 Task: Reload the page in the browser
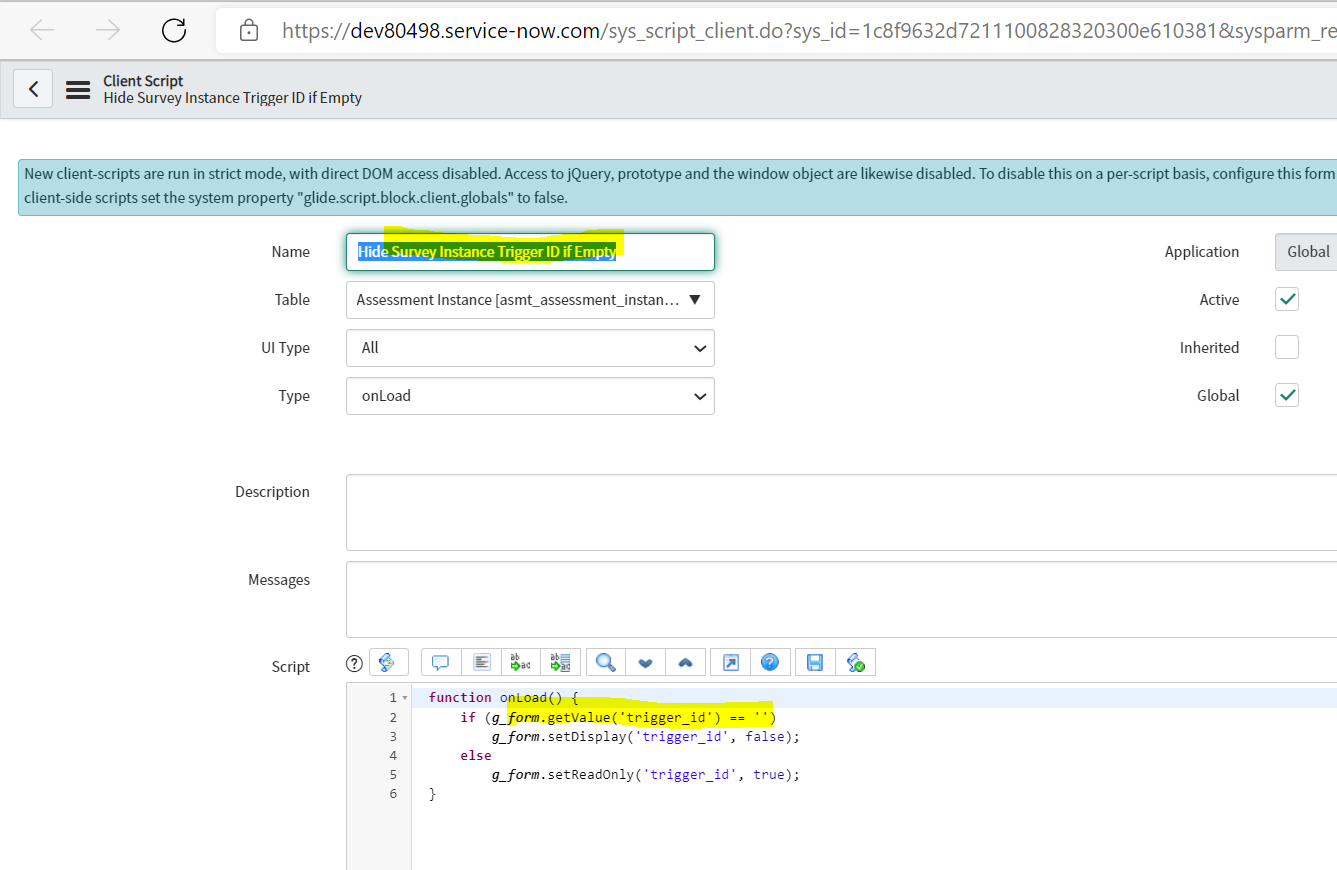(174, 31)
